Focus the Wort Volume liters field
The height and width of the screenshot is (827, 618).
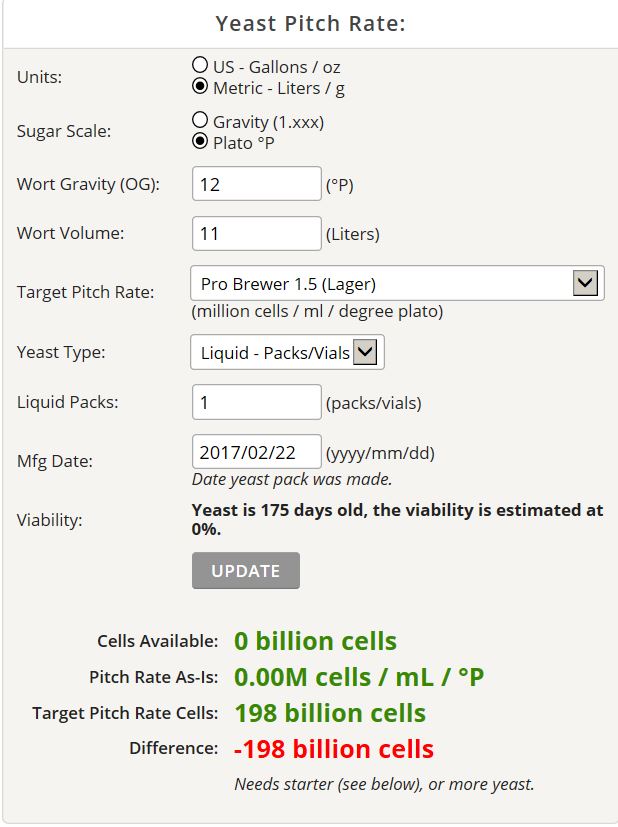tap(256, 234)
